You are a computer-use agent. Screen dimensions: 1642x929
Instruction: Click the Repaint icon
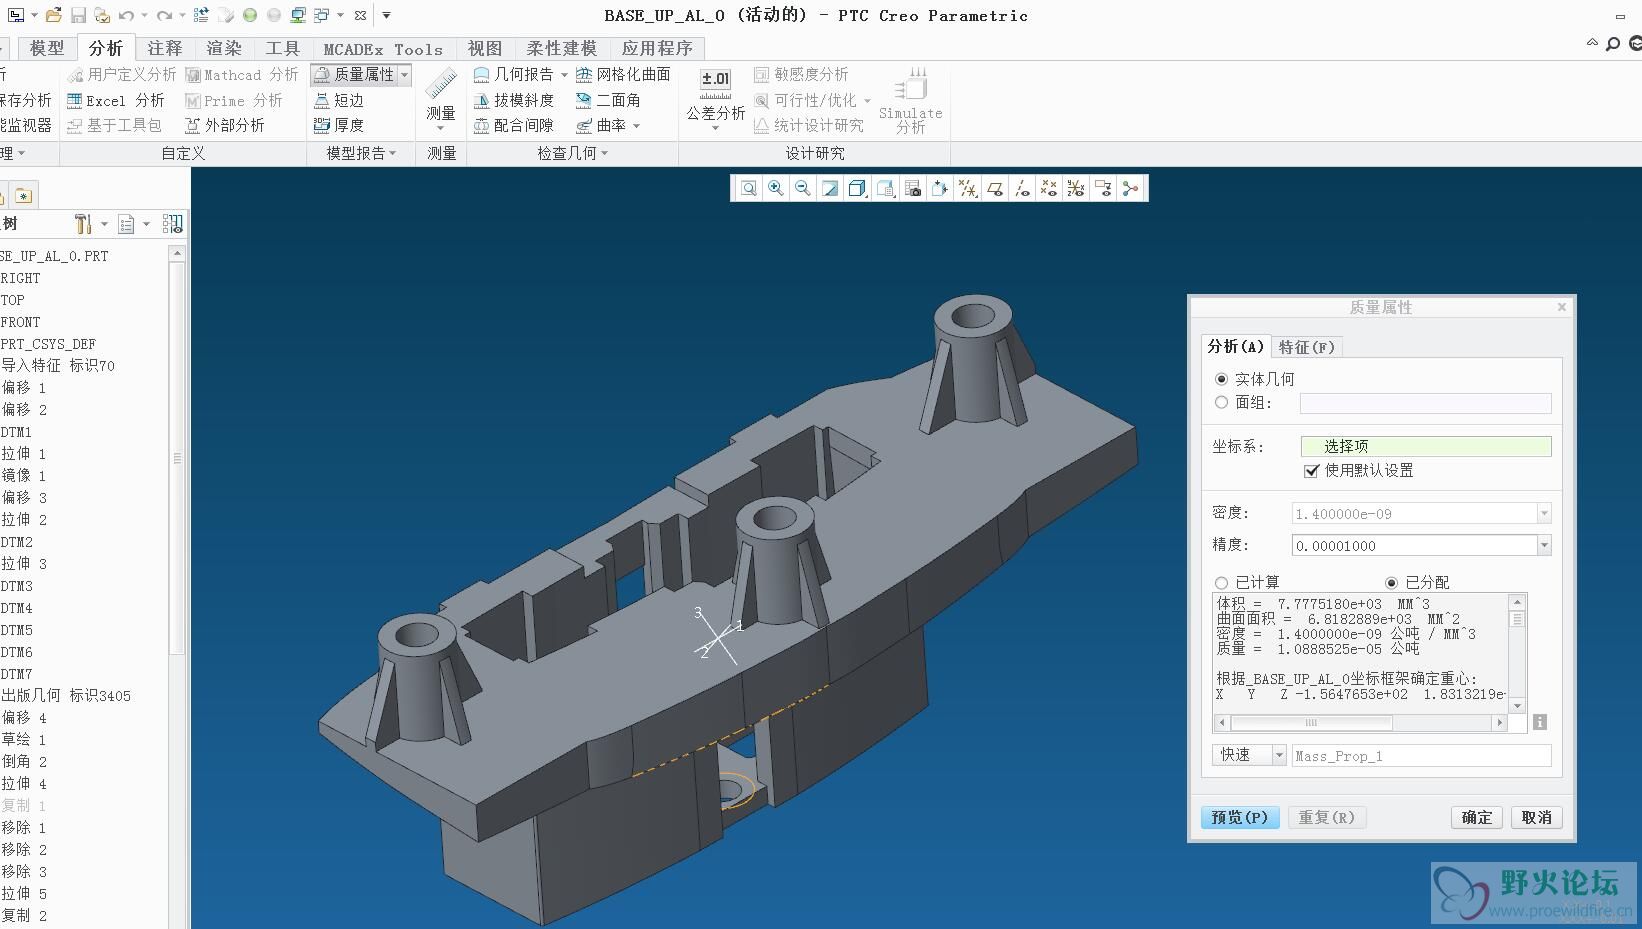[830, 188]
